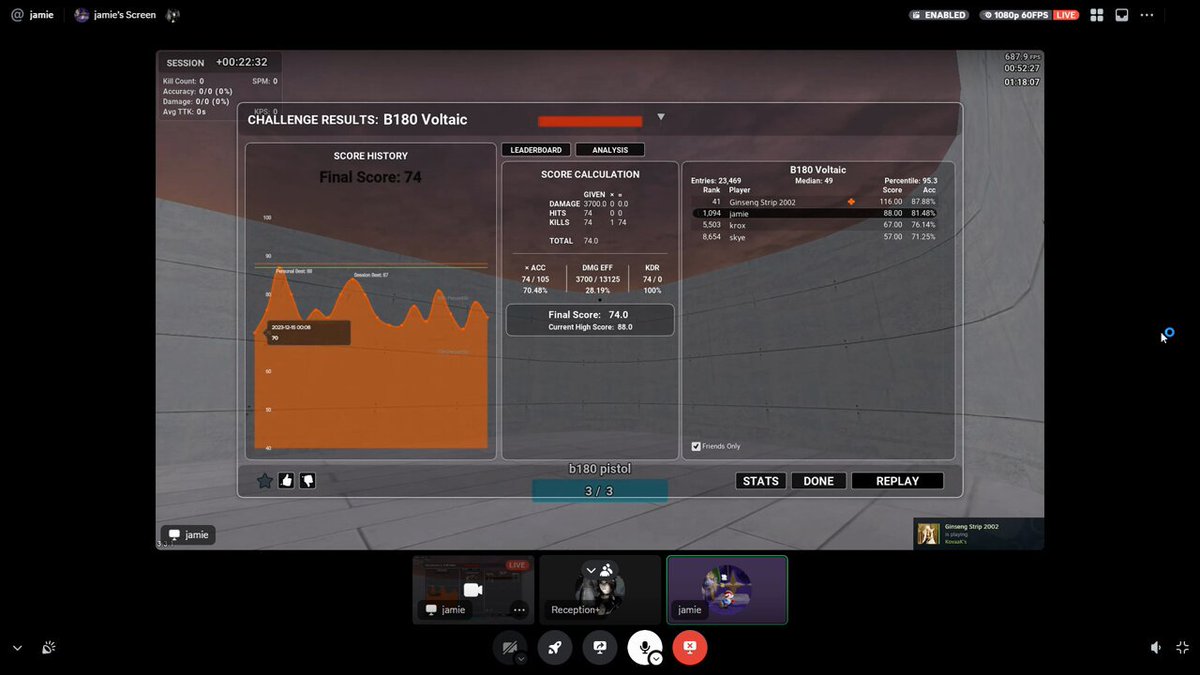1200x675 pixels.
Task: Click the bottom-left down chevron
Action: [x=17, y=648]
